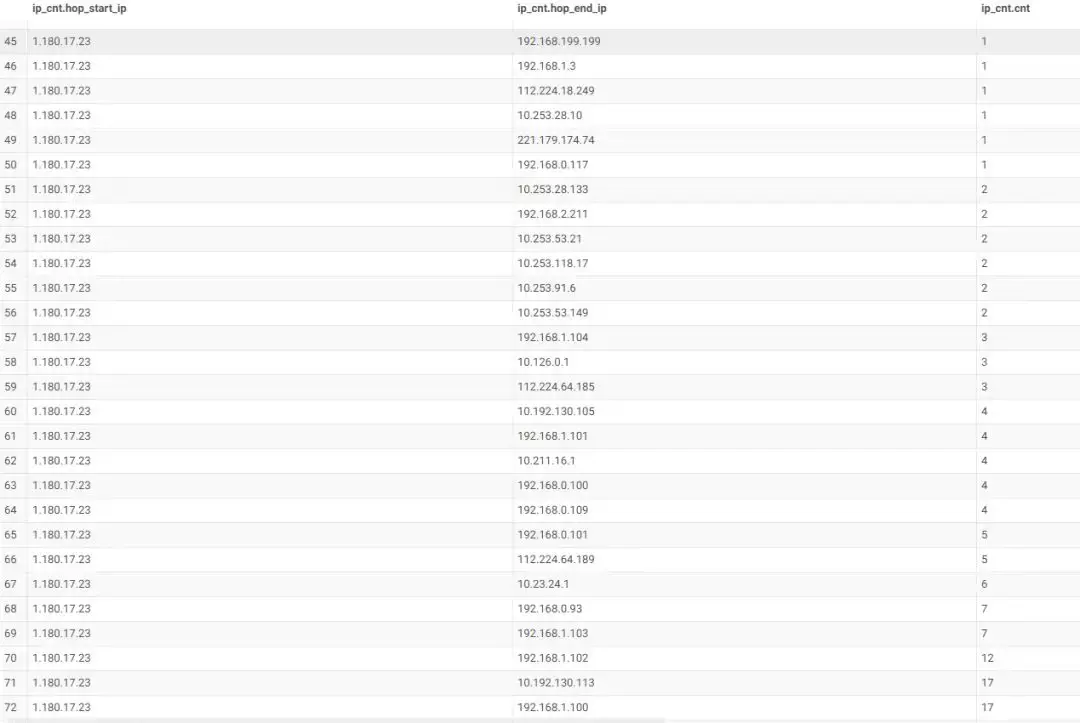The width and height of the screenshot is (1080, 723).
Task: Select the end IP cell 112.224.18.249
Action: click(556, 91)
